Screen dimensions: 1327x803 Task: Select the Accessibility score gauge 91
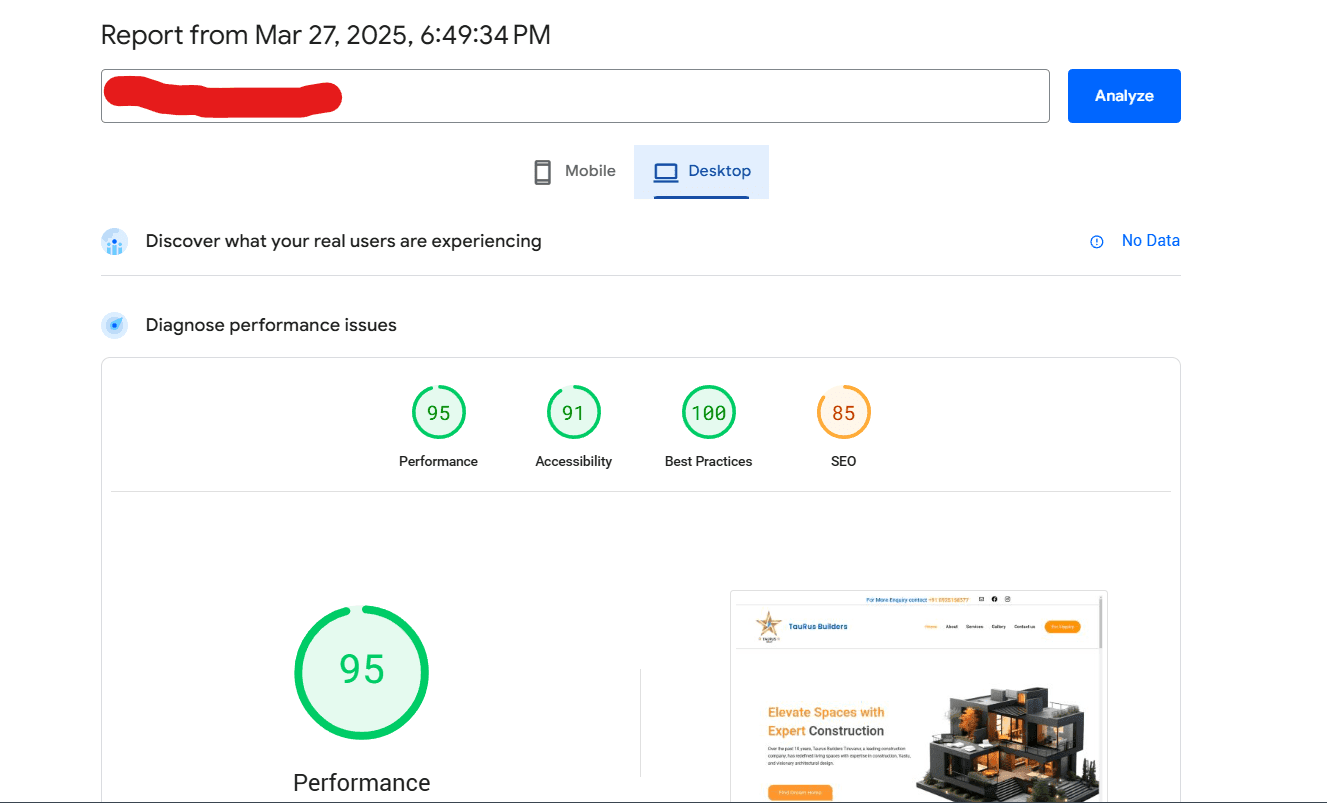click(573, 413)
